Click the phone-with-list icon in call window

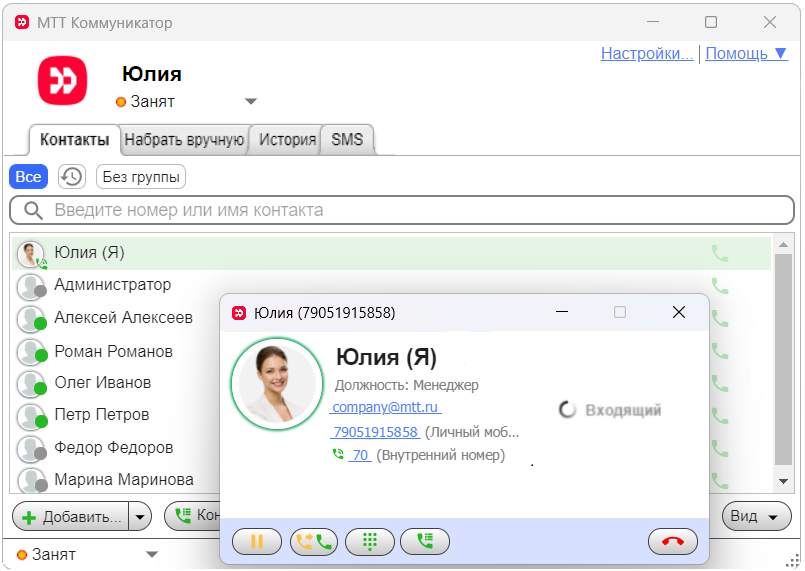425,541
